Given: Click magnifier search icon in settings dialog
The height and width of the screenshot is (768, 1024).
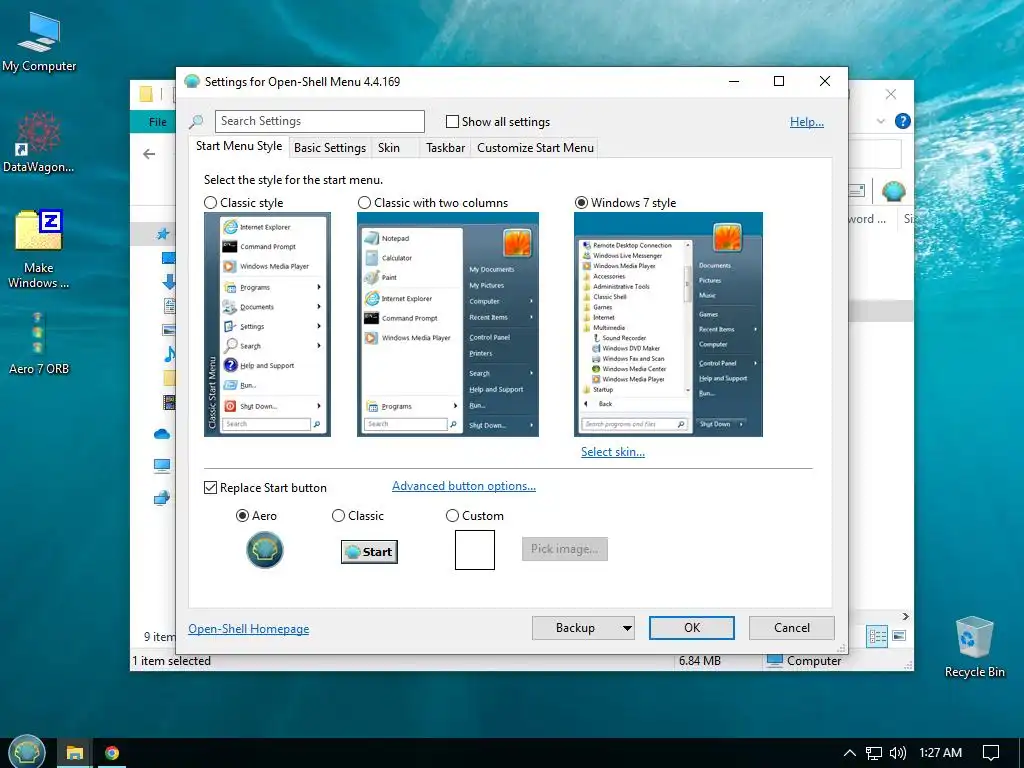Looking at the screenshot, I should (x=196, y=121).
